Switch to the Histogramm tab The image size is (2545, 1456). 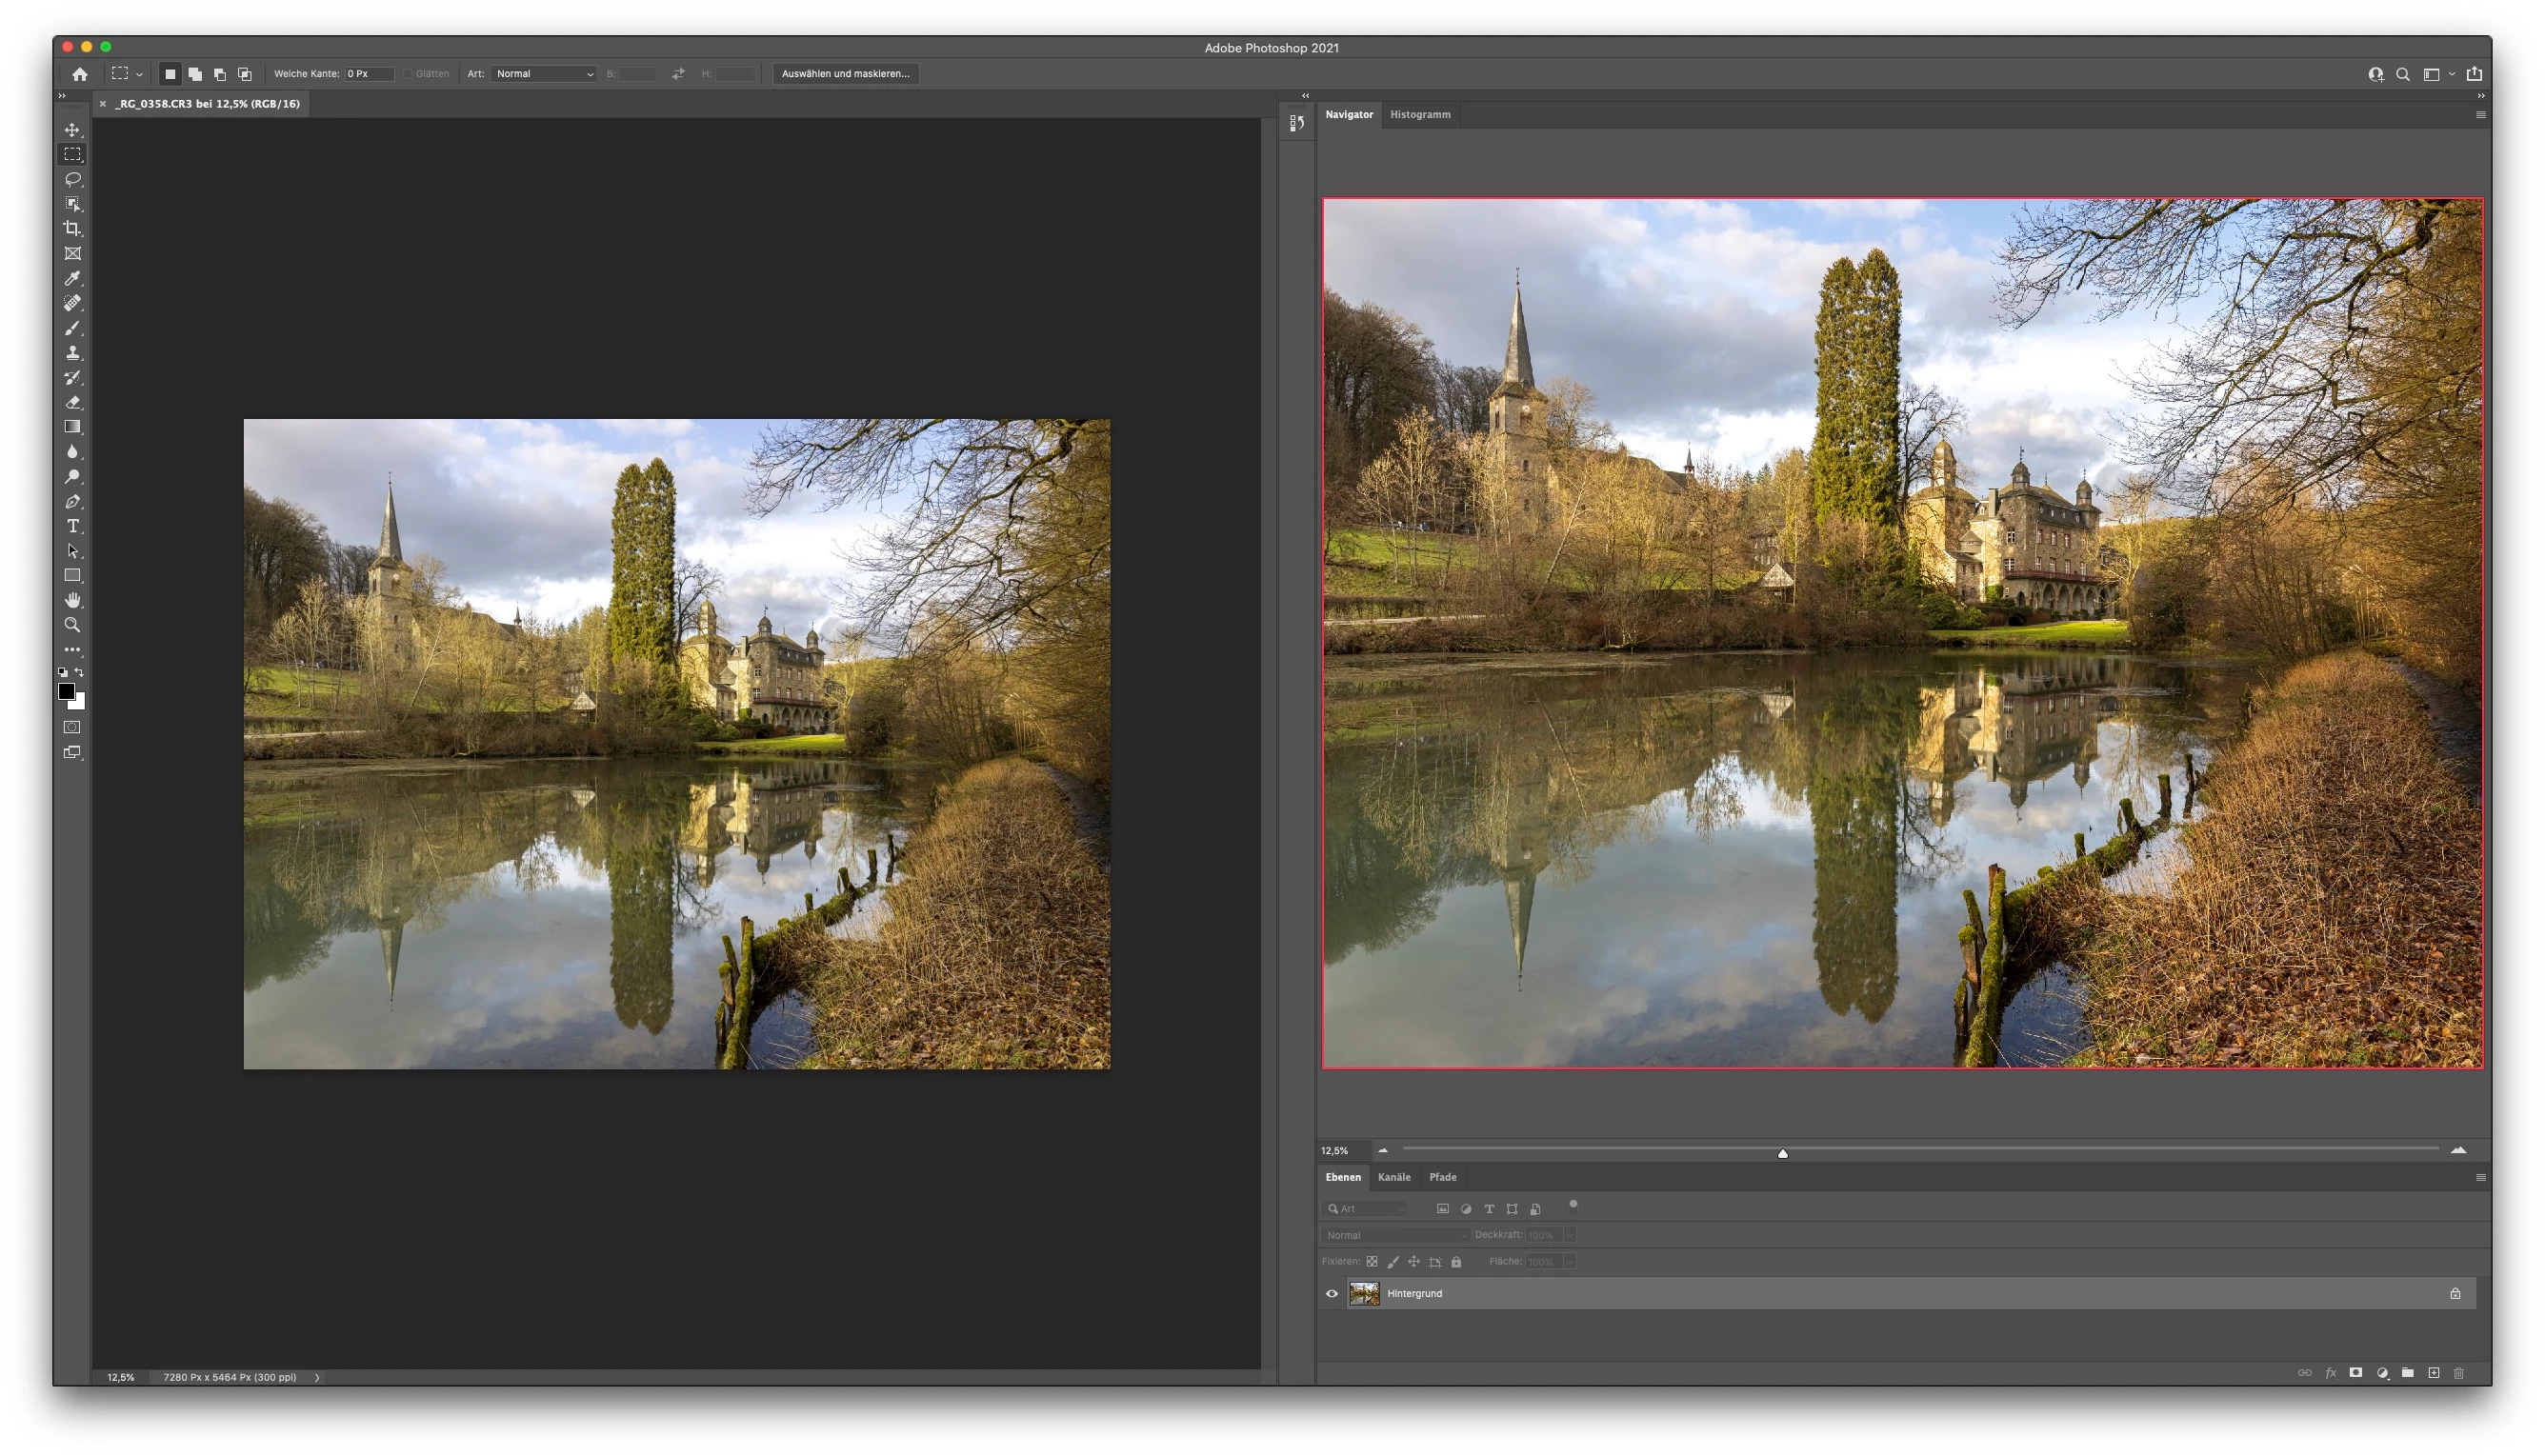pyautogui.click(x=1419, y=115)
